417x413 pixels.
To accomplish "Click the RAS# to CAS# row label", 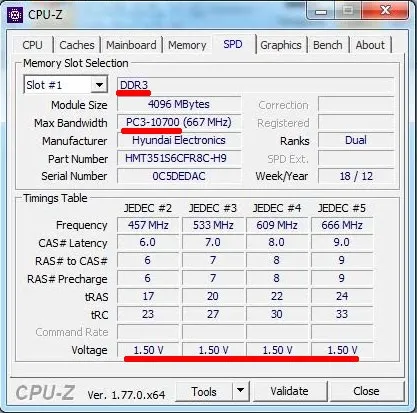I will [x=71, y=261].
